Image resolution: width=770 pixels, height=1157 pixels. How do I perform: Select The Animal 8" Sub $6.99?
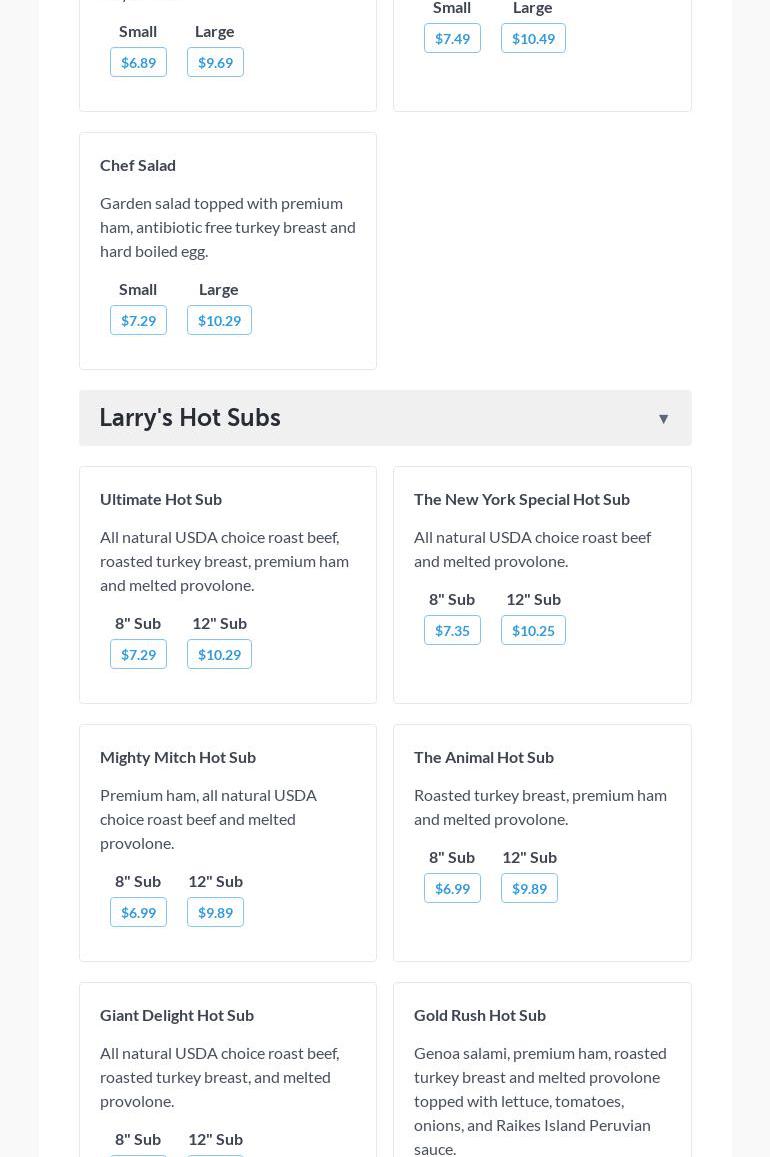point(452,889)
